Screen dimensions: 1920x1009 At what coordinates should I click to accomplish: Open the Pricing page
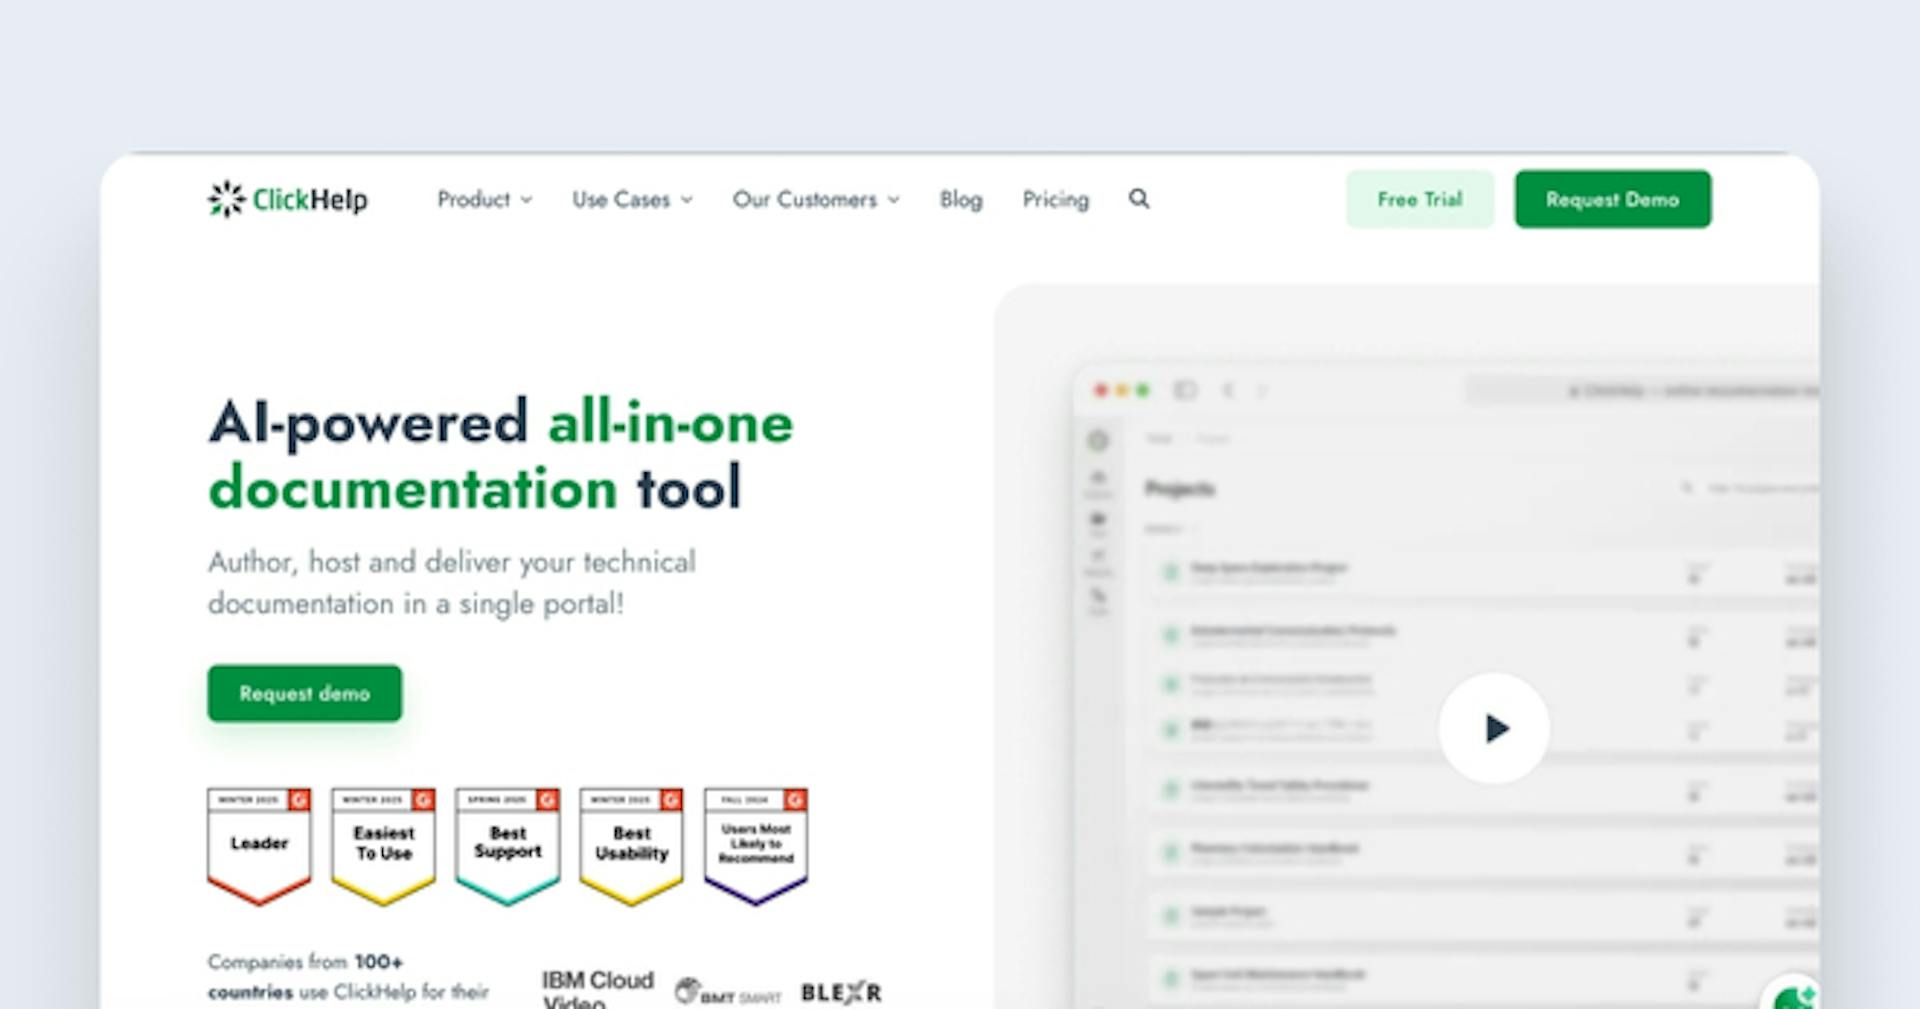pyautogui.click(x=1055, y=200)
